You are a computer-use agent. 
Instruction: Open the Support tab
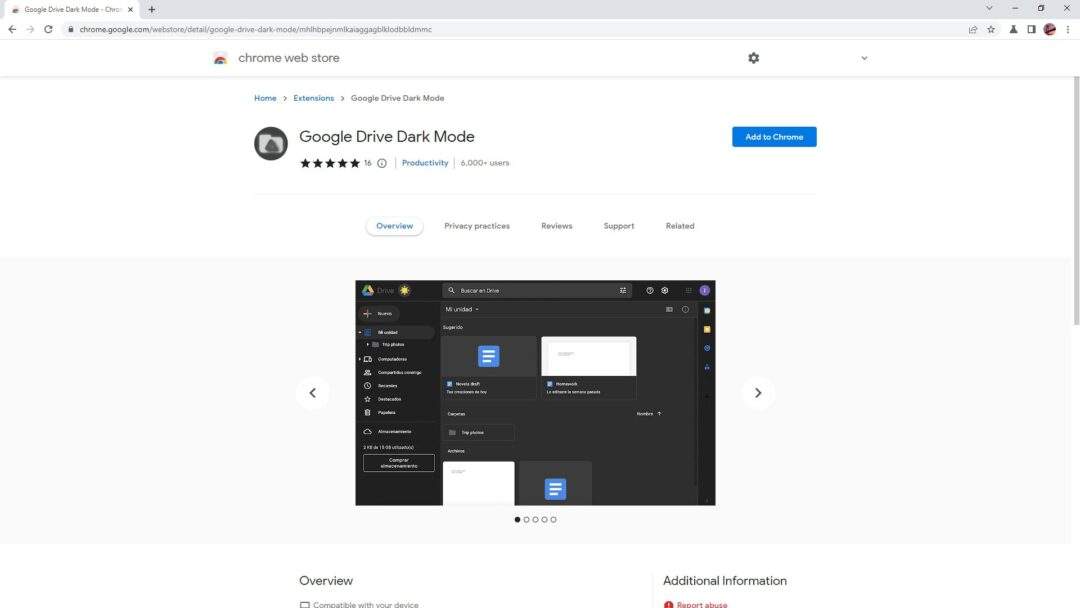619,226
